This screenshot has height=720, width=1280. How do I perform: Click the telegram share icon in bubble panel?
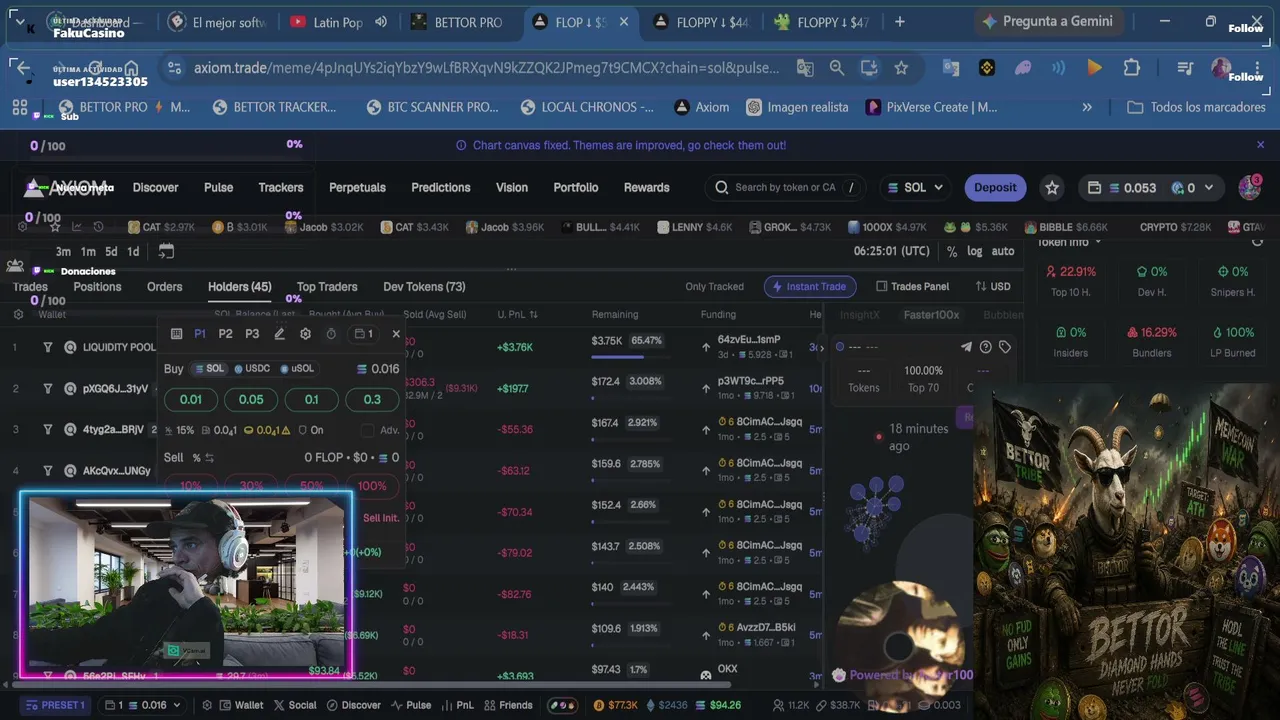coord(966,347)
